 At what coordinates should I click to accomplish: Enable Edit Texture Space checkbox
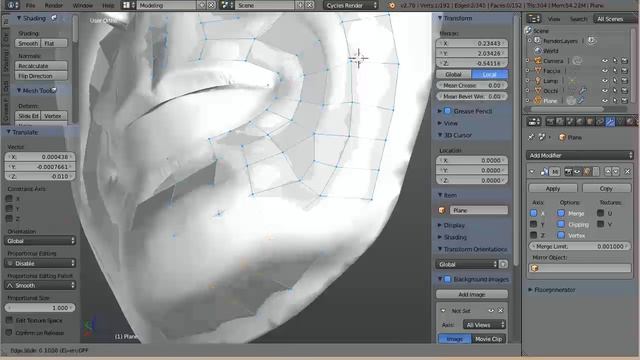pos(9,320)
